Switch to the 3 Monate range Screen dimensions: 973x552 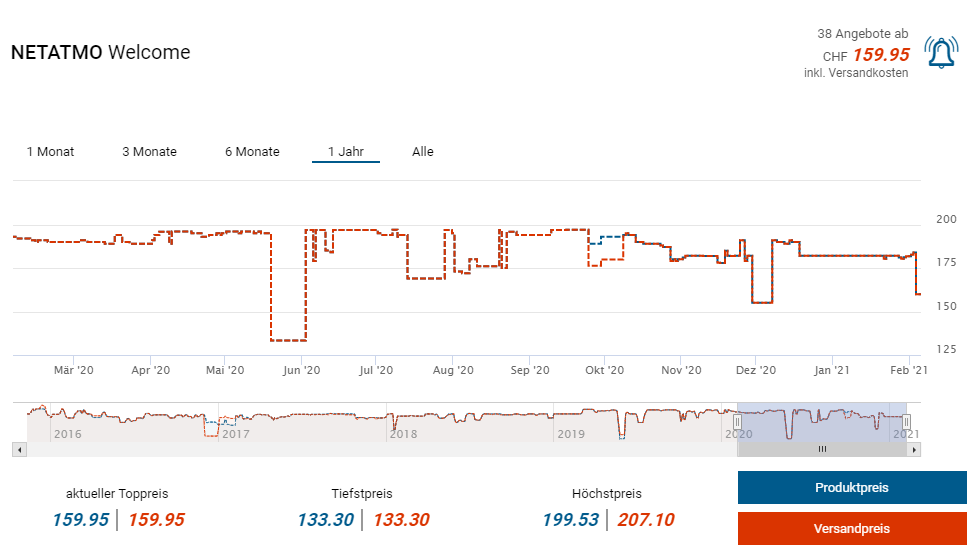coord(149,152)
